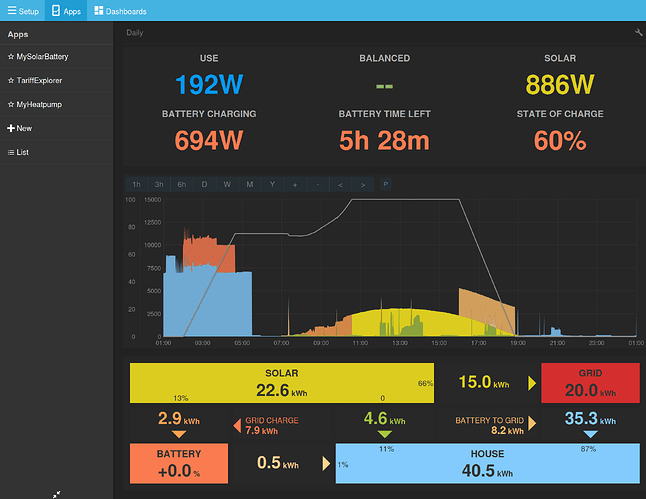Click the list icon beside List
The width and height of the screenshot is (646, 499).
(x=11, y=152)
